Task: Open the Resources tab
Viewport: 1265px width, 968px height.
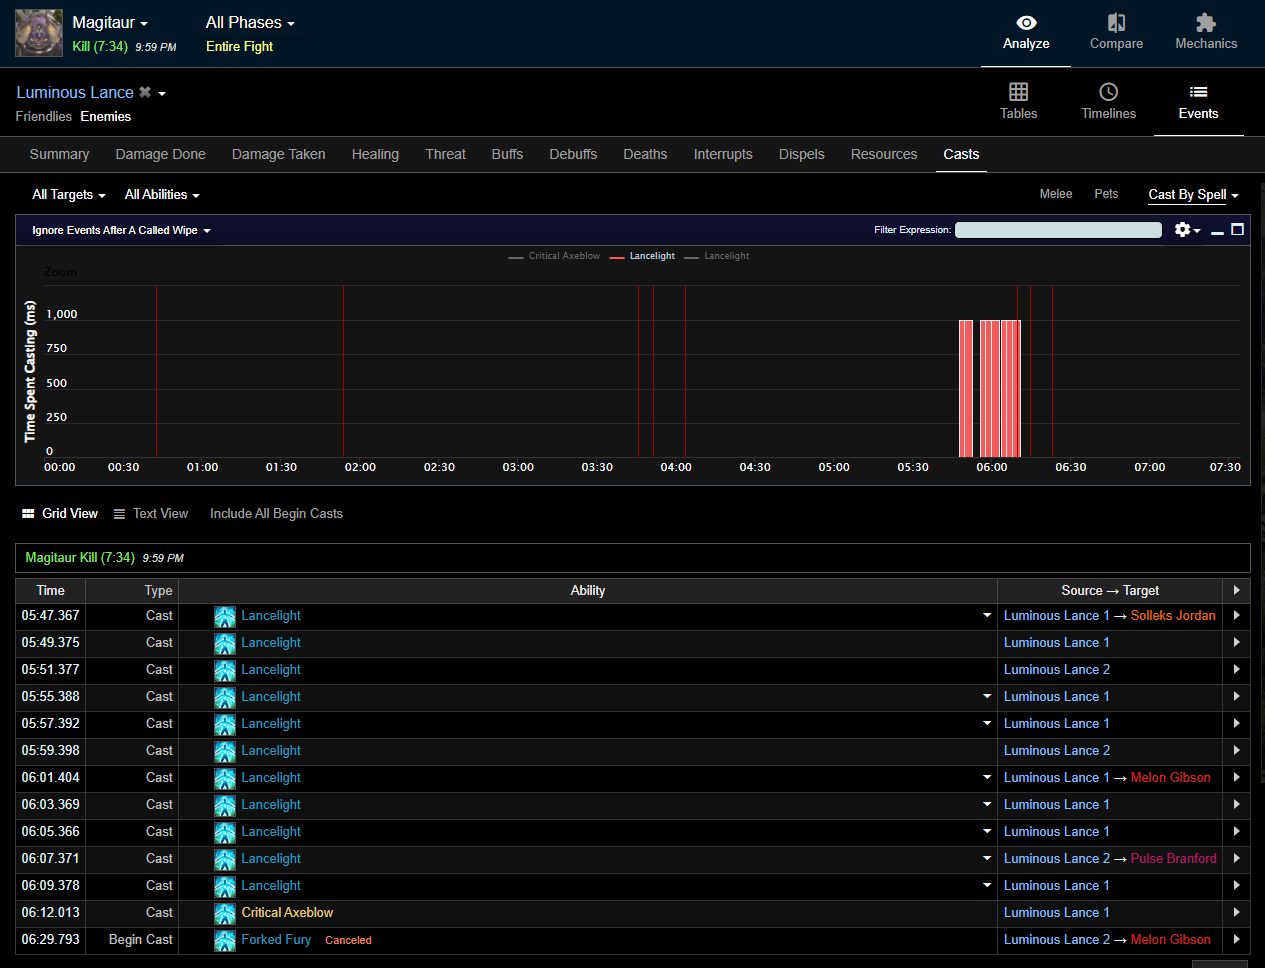Action: (884, 154)
